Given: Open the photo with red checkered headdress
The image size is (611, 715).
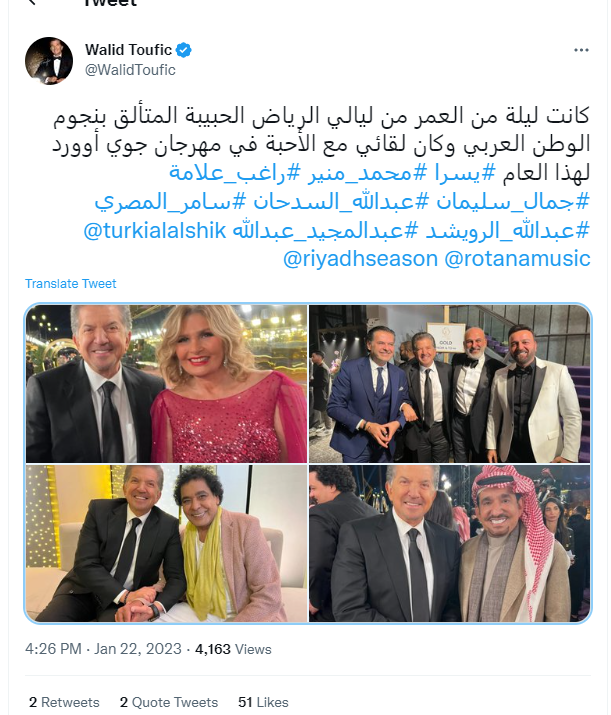Looking at the screenshot, I should pos(450,543).
